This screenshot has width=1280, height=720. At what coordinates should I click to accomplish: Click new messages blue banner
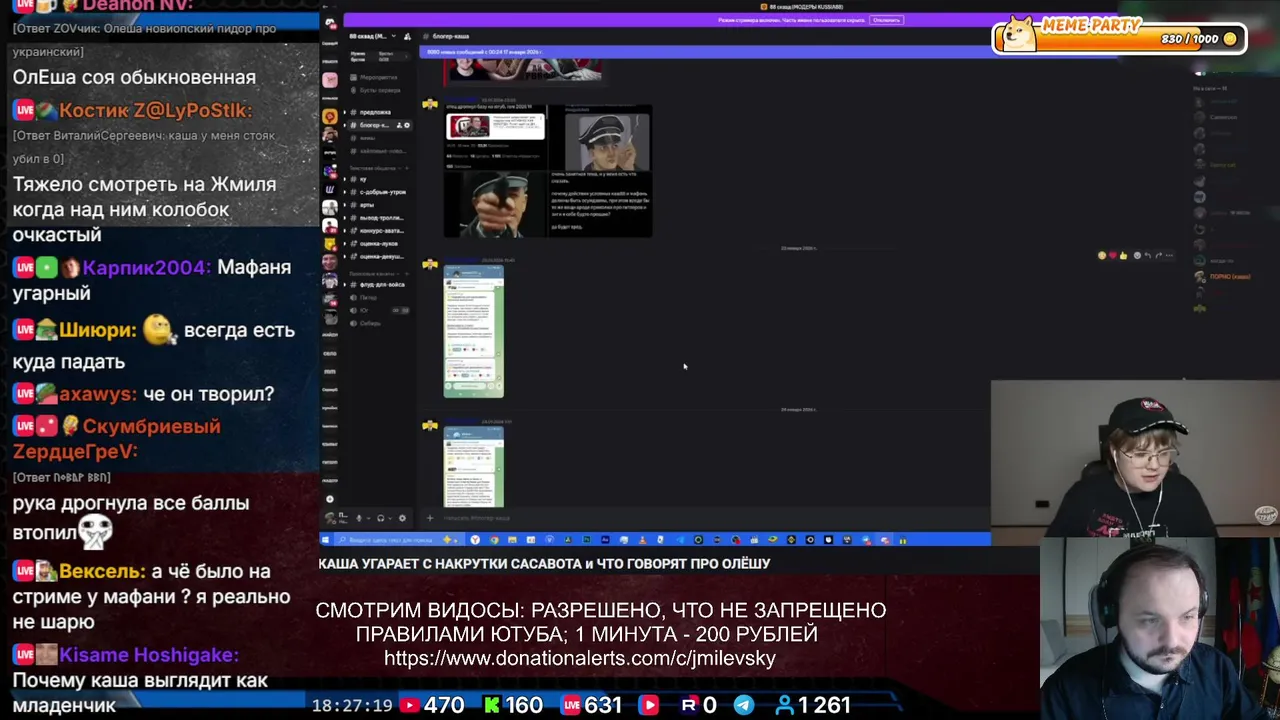point(770,52)
